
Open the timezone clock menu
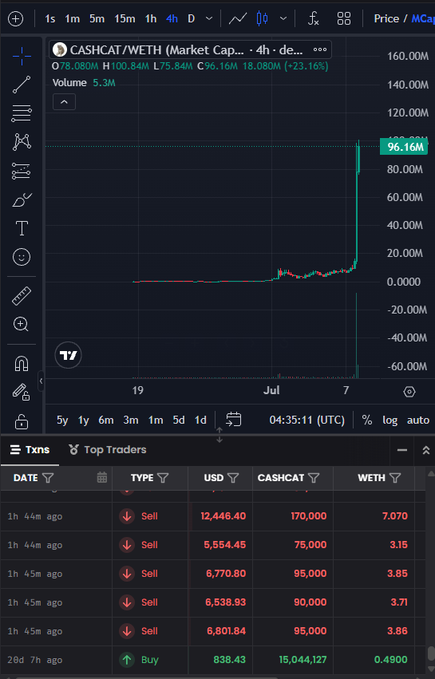pyautogui.click(x=307, y=420)
